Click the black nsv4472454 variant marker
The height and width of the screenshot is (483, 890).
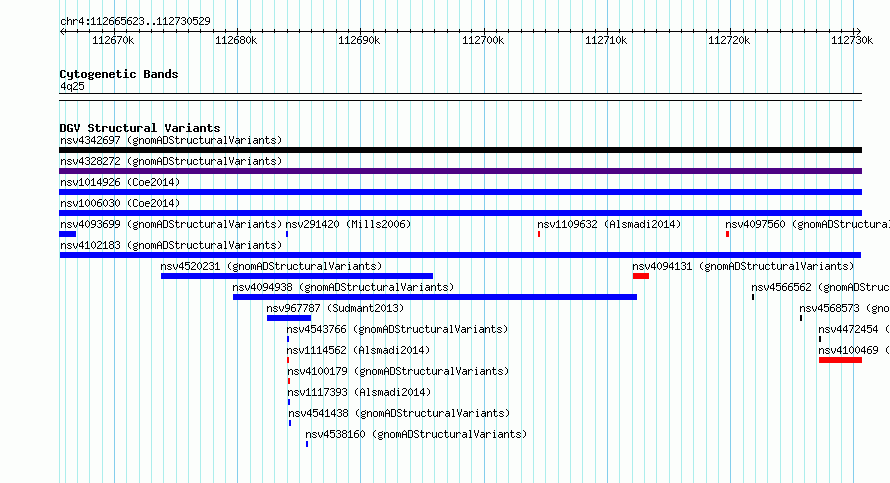820,339
